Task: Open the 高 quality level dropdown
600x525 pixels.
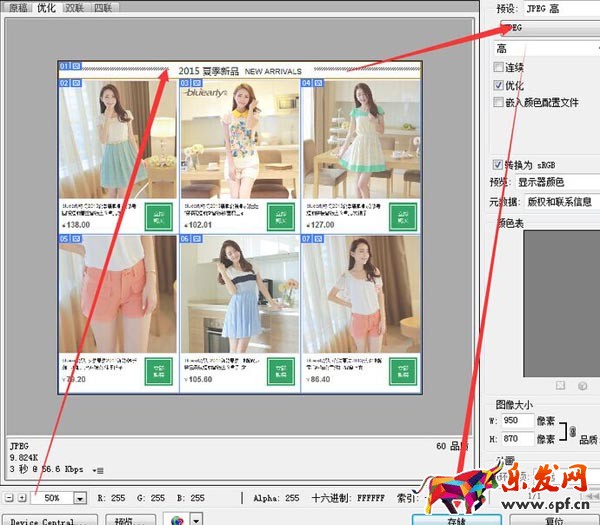Action: [x=545, y=48]
